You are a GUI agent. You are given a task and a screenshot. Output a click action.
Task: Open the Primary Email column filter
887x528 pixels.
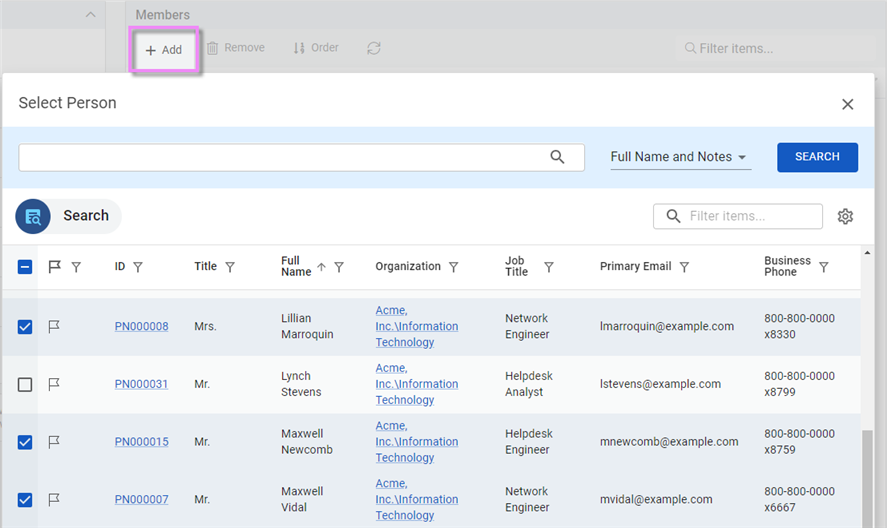[x=684, y=267]
